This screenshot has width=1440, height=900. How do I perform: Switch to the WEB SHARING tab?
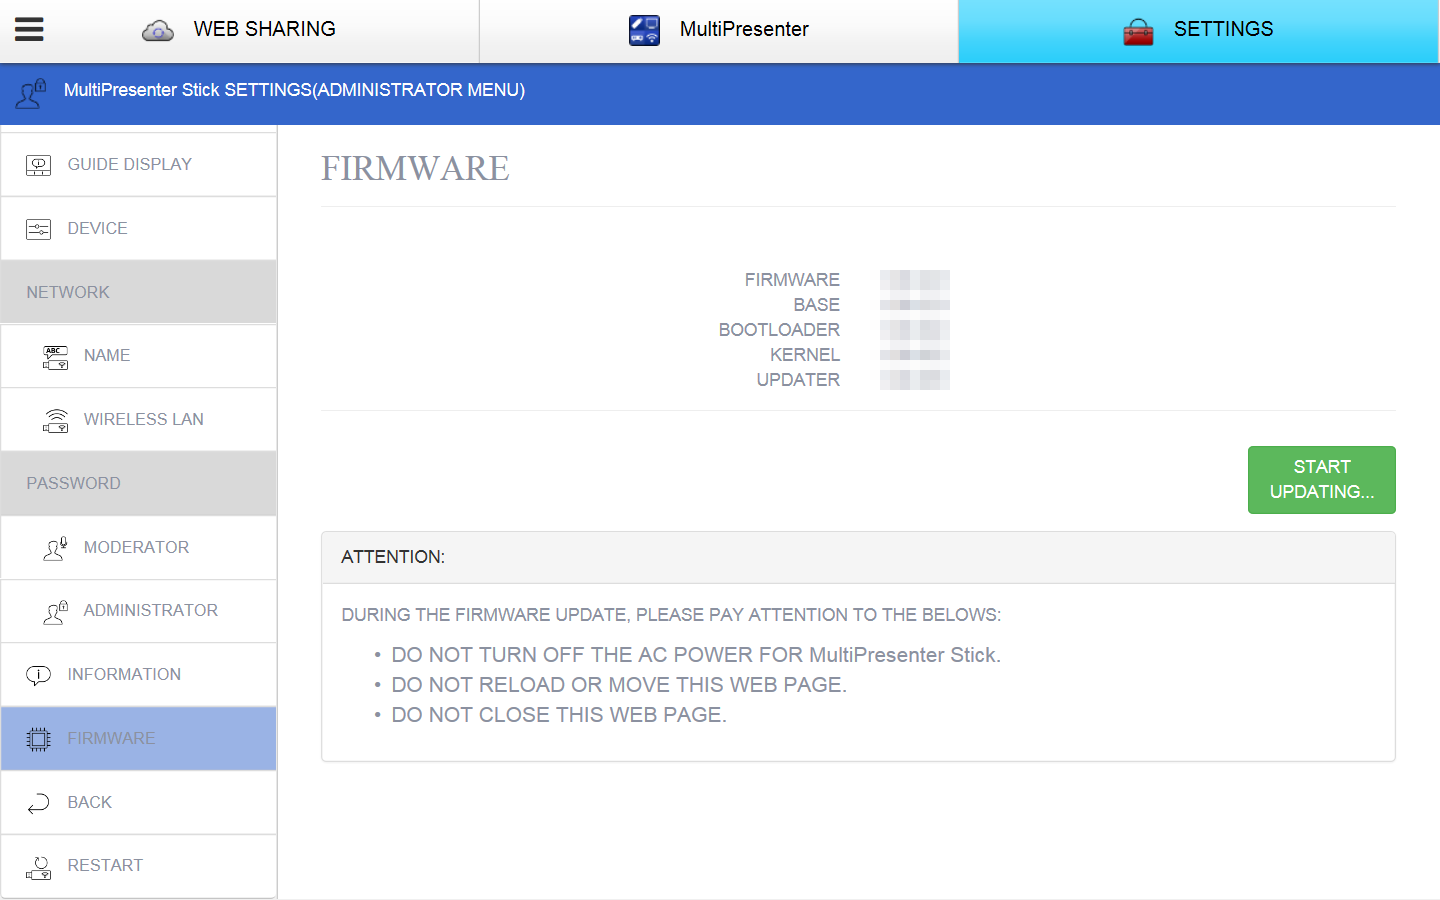(x=239, y=29)
